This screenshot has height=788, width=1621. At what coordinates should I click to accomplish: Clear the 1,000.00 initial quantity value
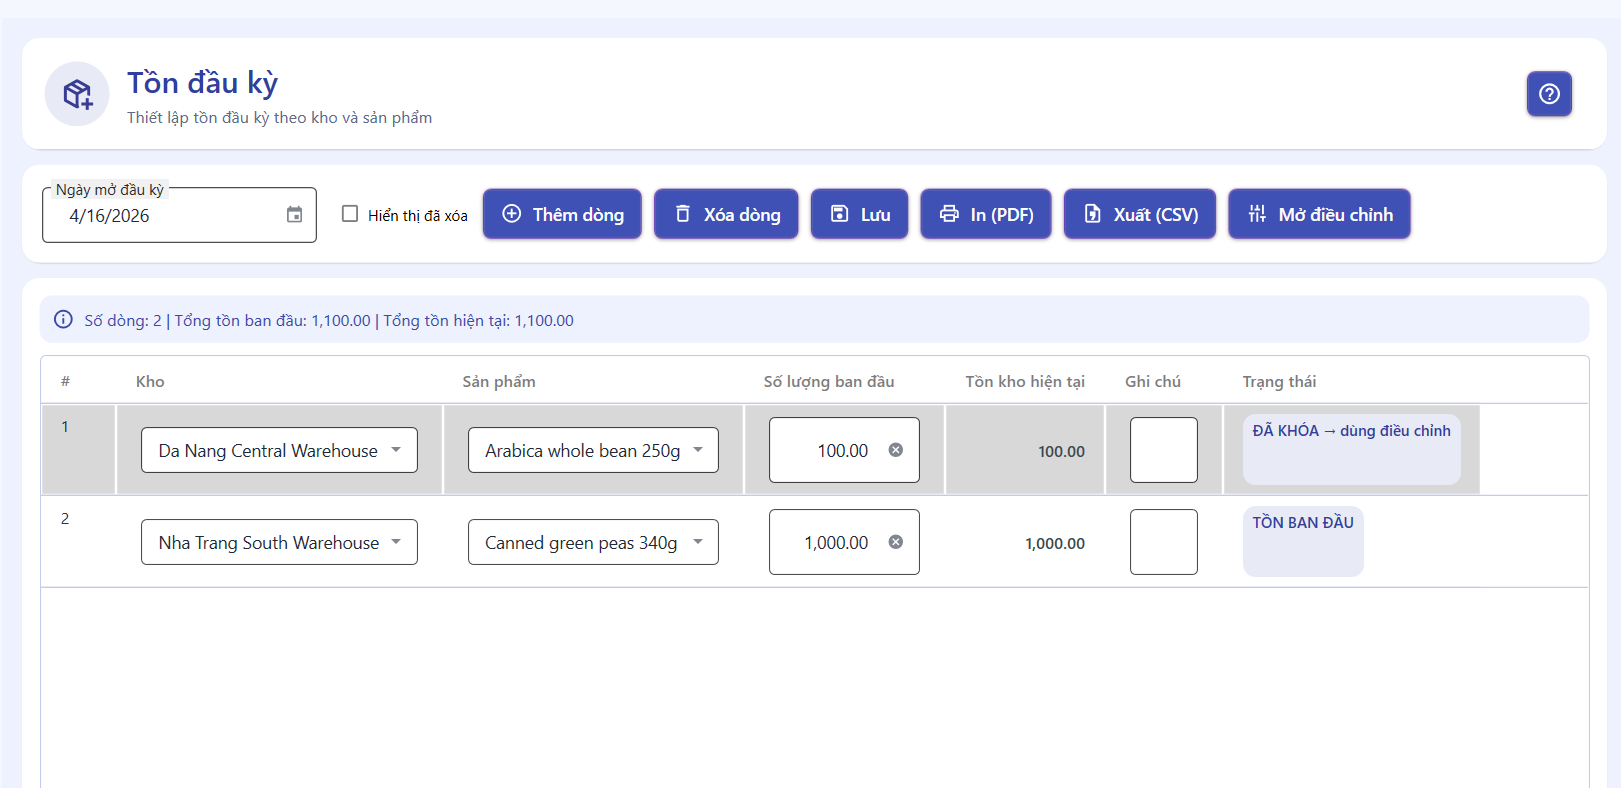(x=896, y=542)
